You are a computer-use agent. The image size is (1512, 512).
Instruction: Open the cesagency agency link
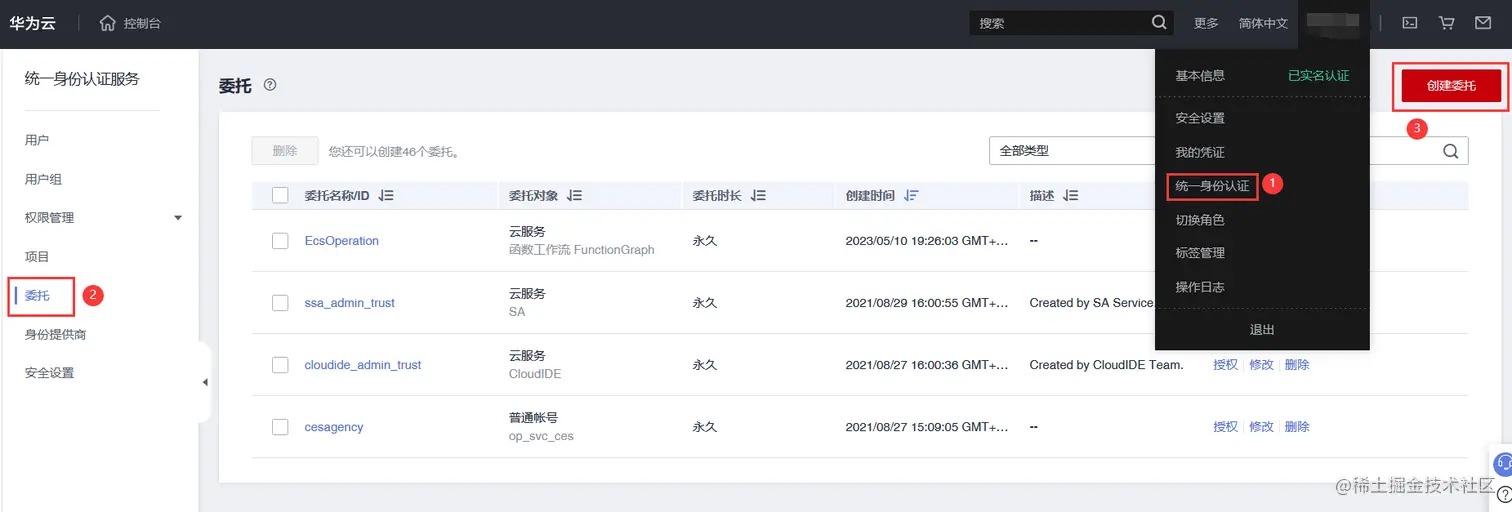334,427
